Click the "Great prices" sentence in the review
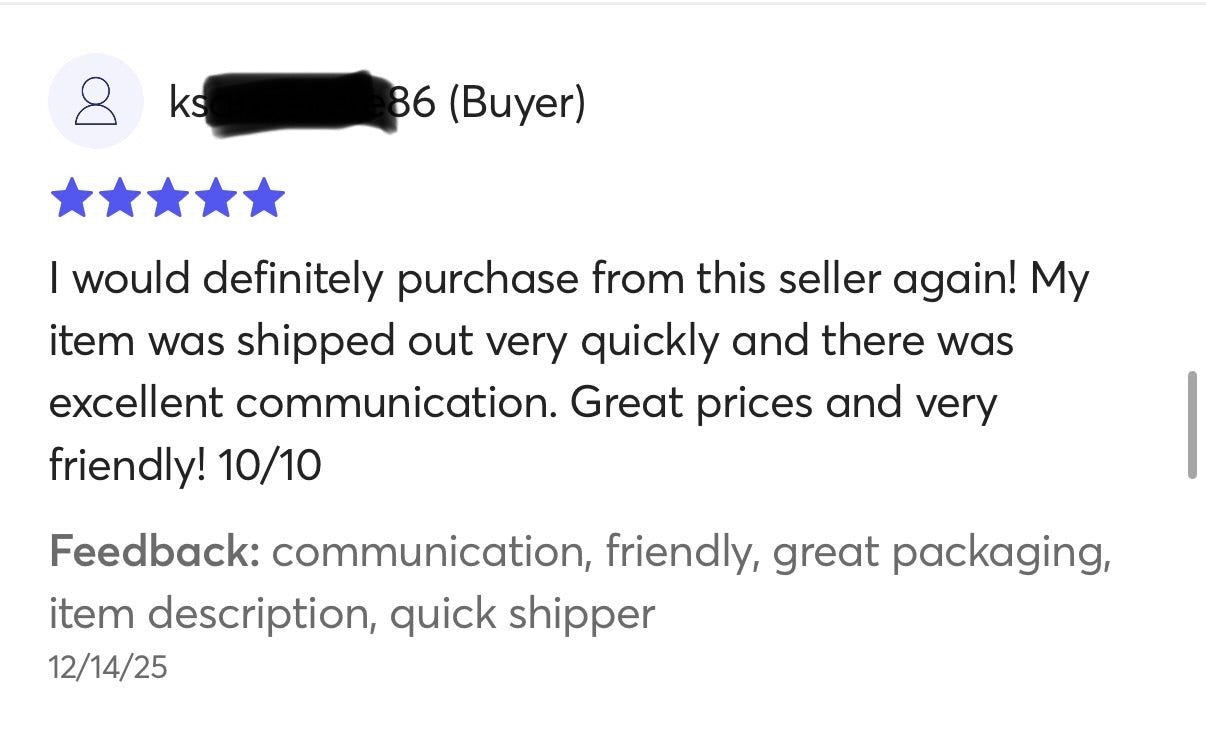The width and height of the screenshot is (1206, 732). pyautogui.click(x=784, y=403)
